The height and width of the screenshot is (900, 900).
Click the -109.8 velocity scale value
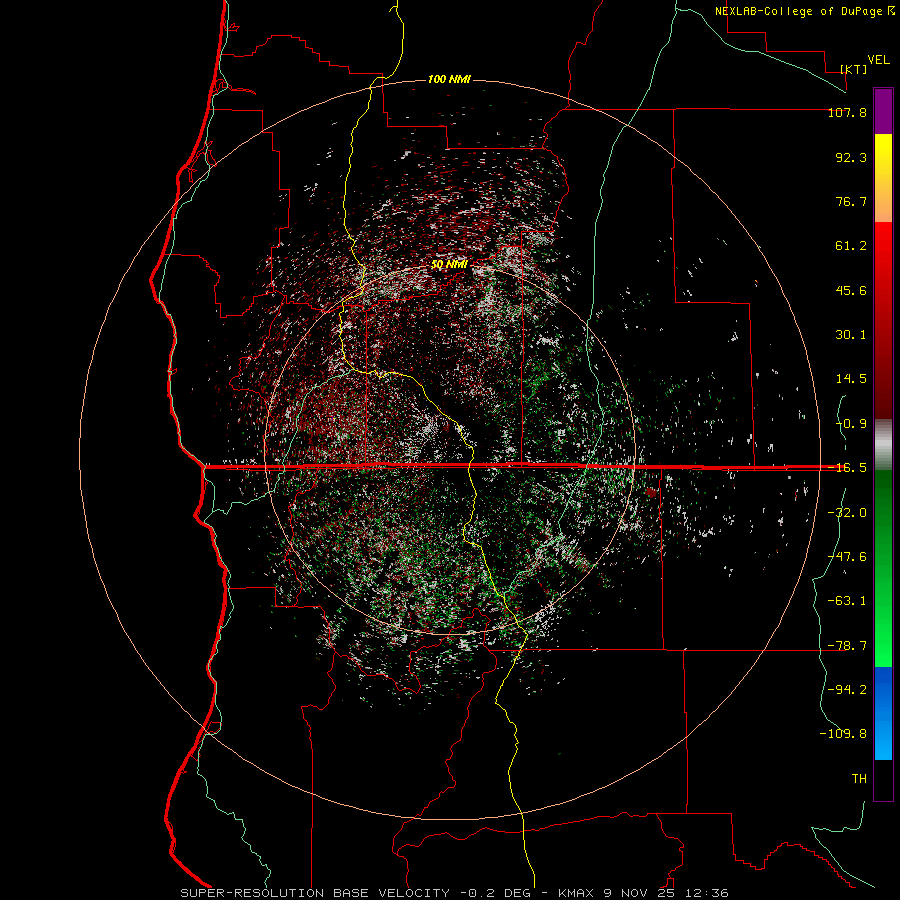pyautogui.click(x=843, y=734)
